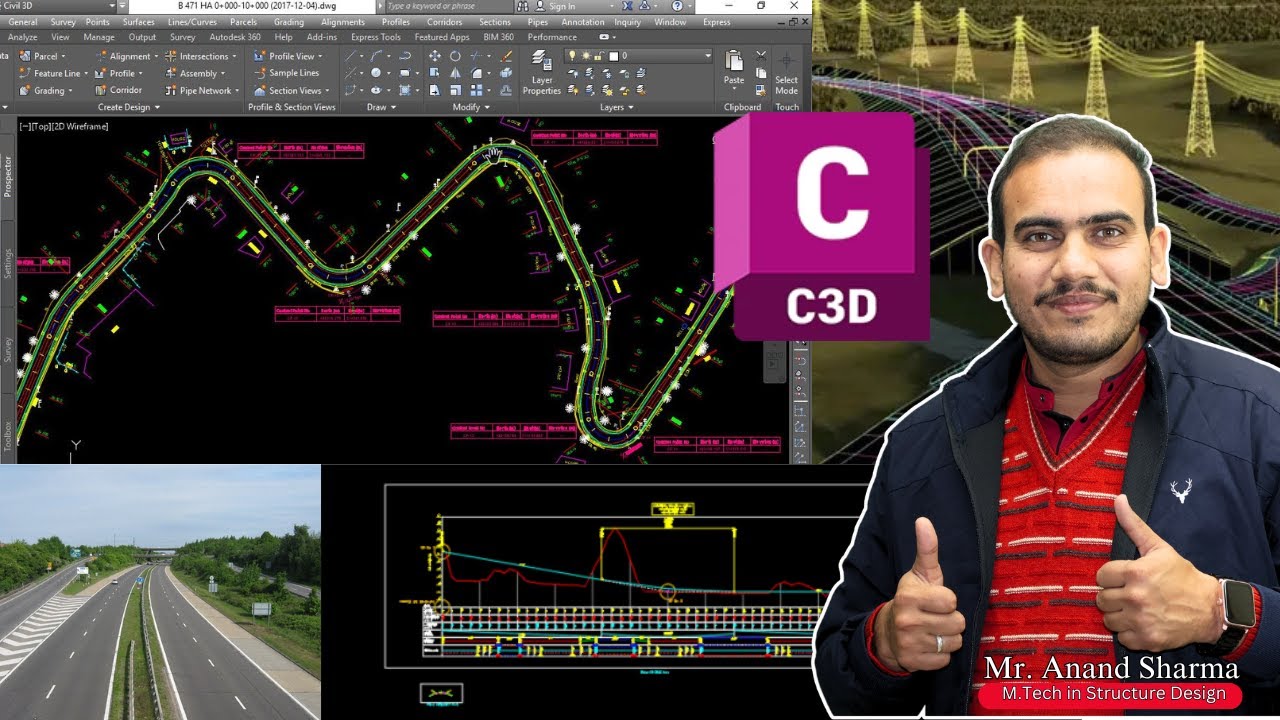Click the Feature Line icon
The height and width of the screenshot is (720, 1280).
click(25, 73)
